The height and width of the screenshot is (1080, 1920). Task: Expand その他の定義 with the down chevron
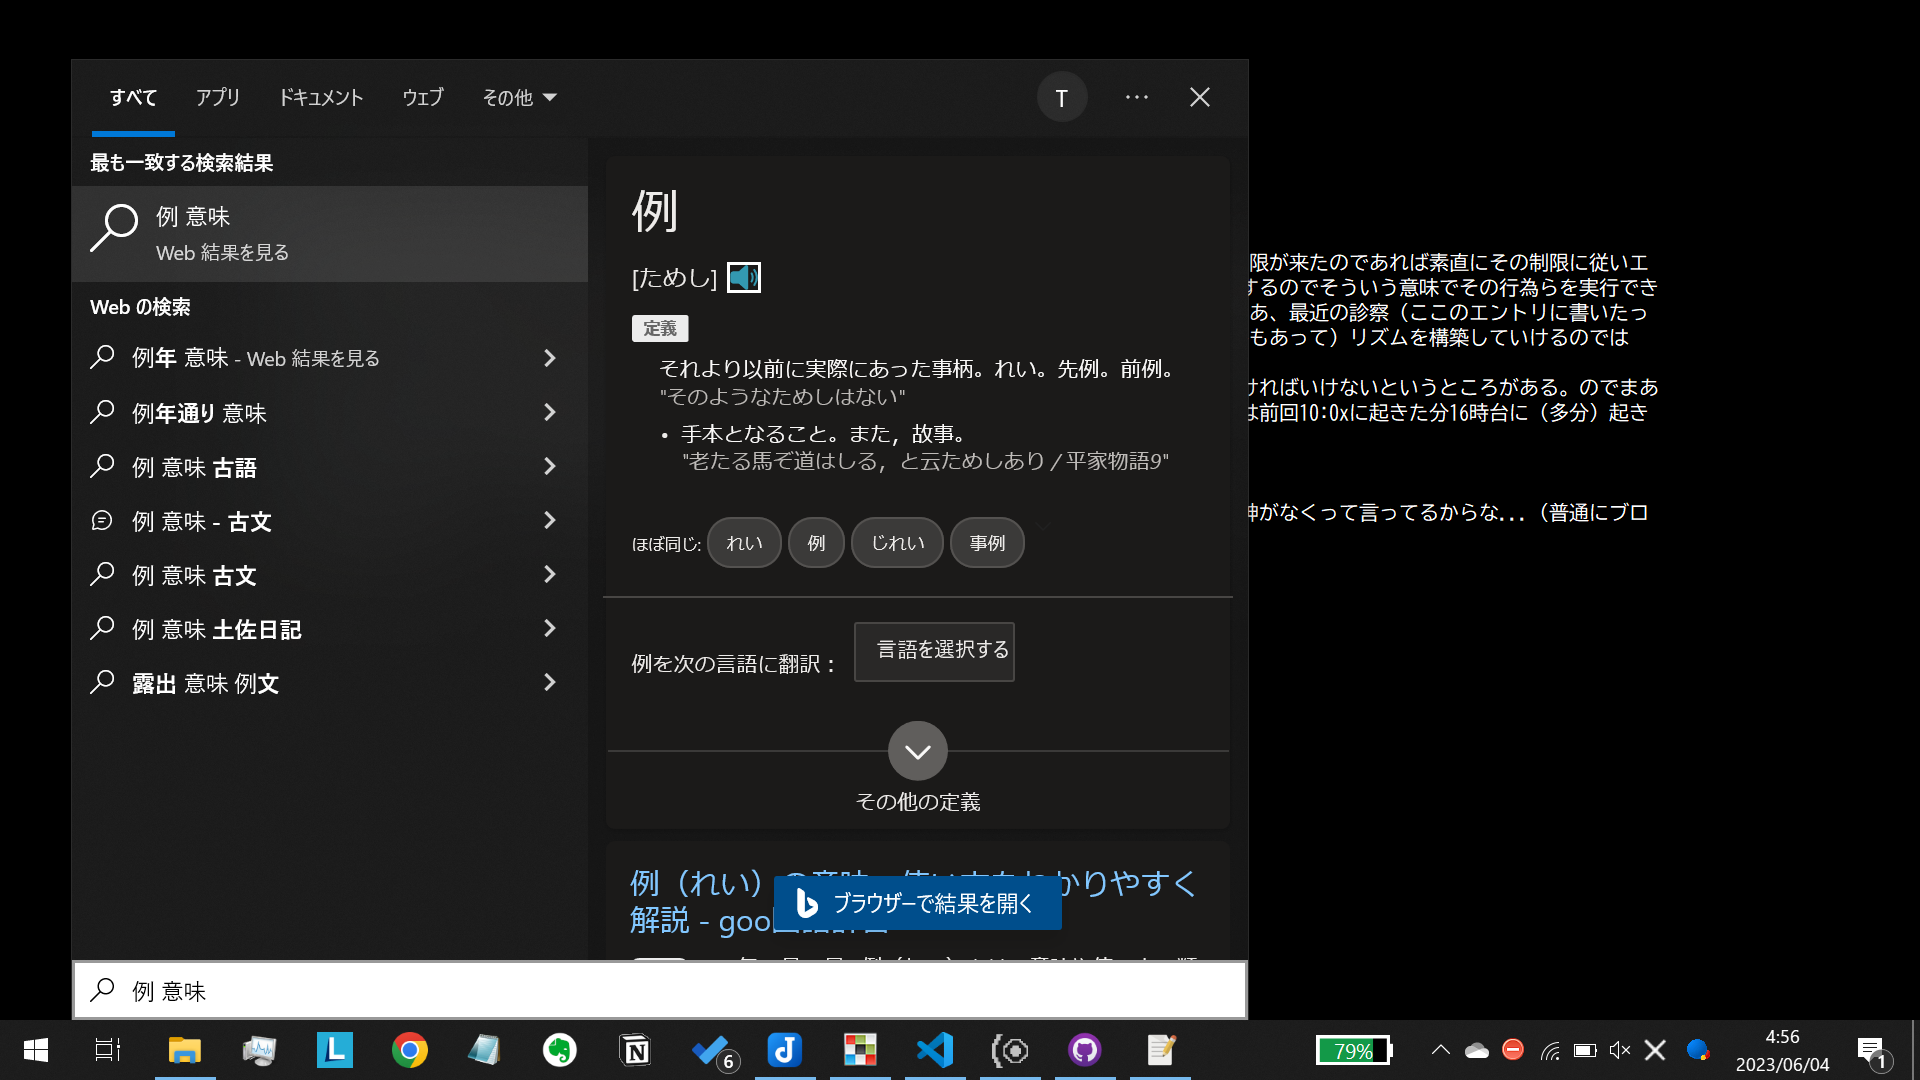point(917,751)
